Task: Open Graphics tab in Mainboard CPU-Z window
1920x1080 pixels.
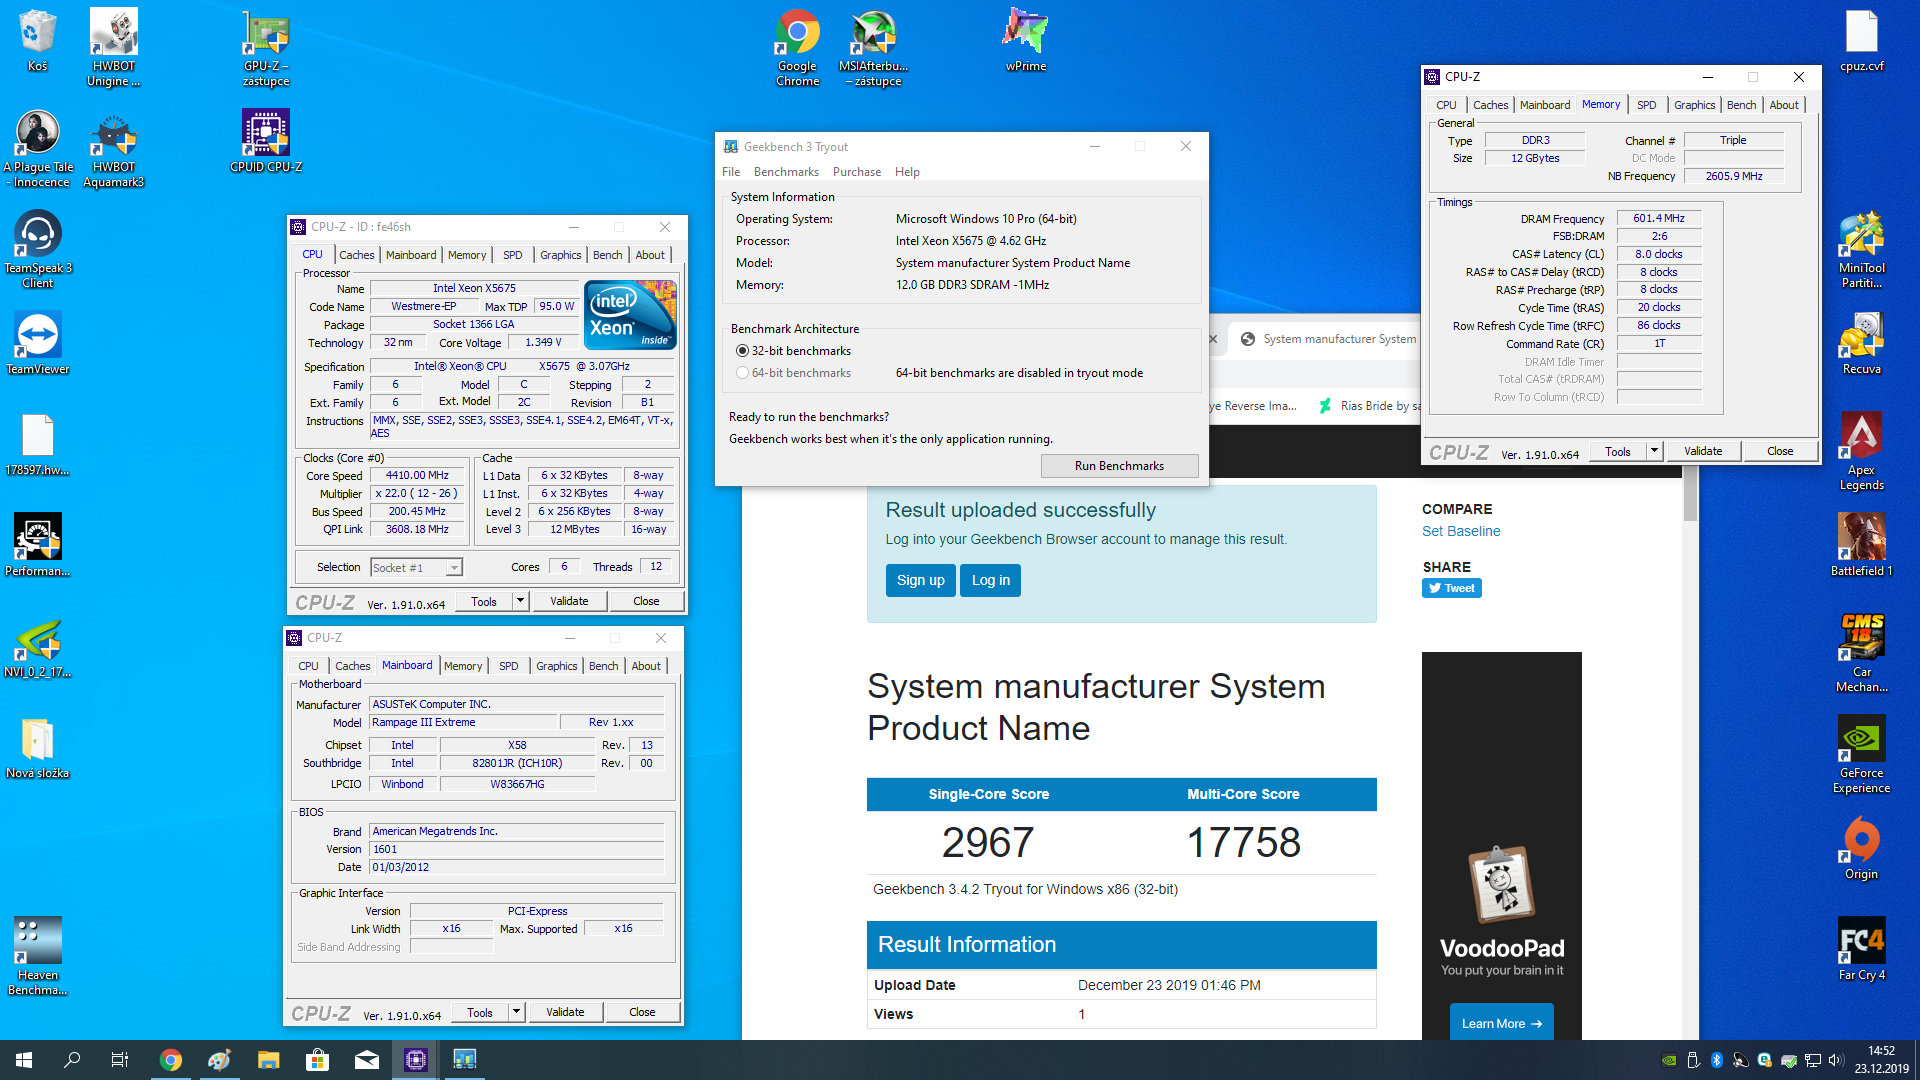Action: tap(557, 666)
